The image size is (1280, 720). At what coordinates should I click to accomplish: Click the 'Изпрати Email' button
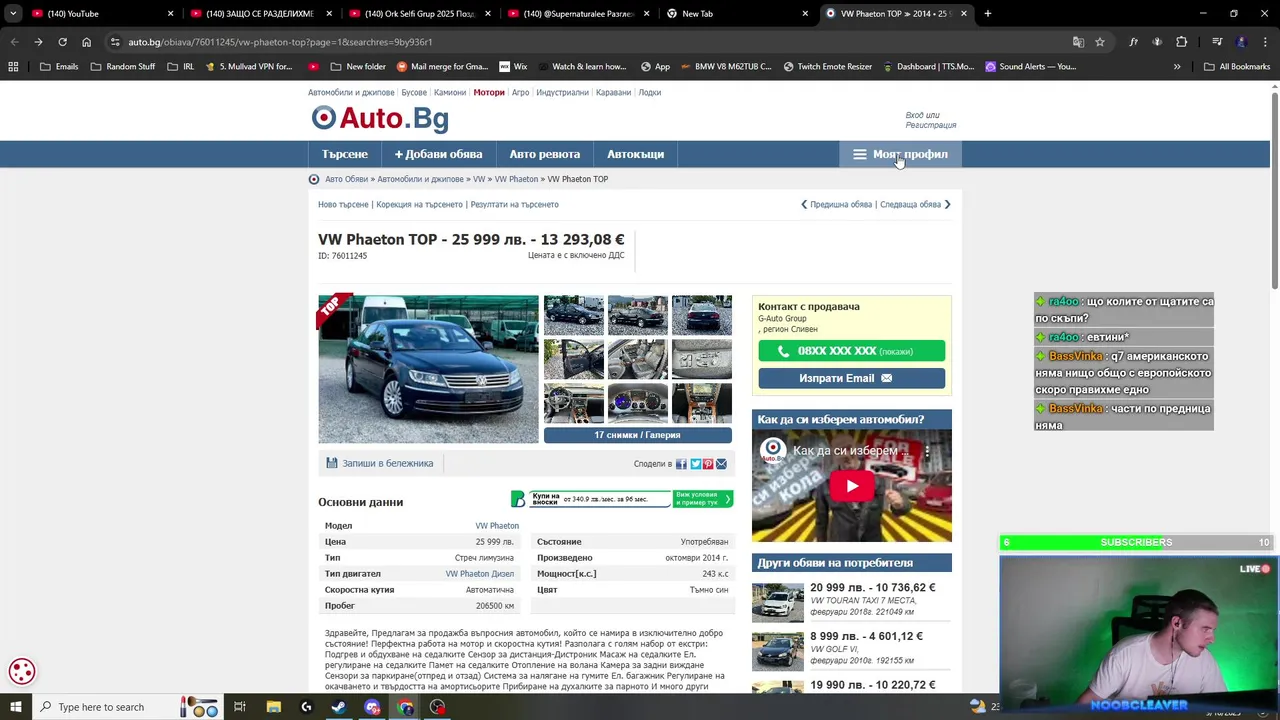(851, 378)
